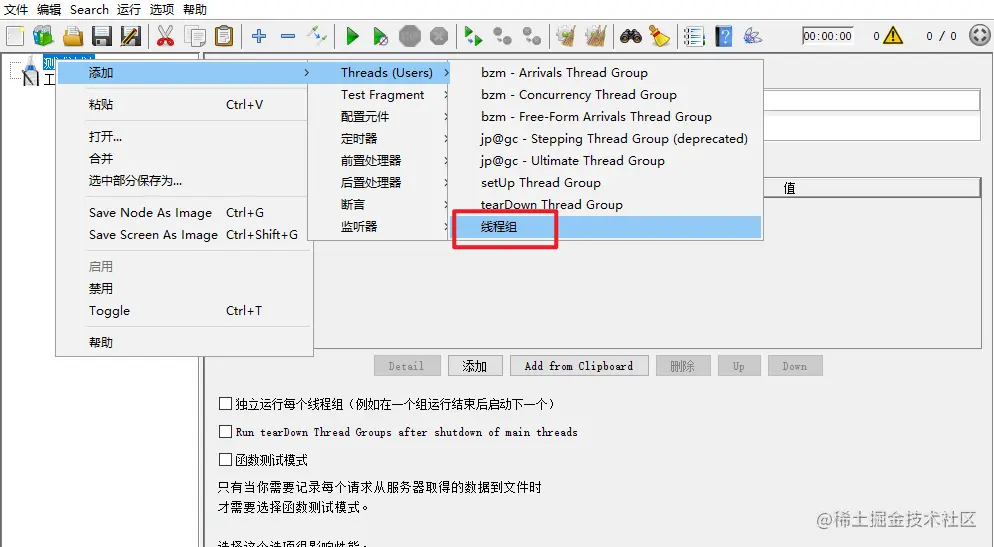The width and height of the screenshot is (994, 547).
Task: Click the 添加 button below the variables table
Action: click(x=475, y=366)
